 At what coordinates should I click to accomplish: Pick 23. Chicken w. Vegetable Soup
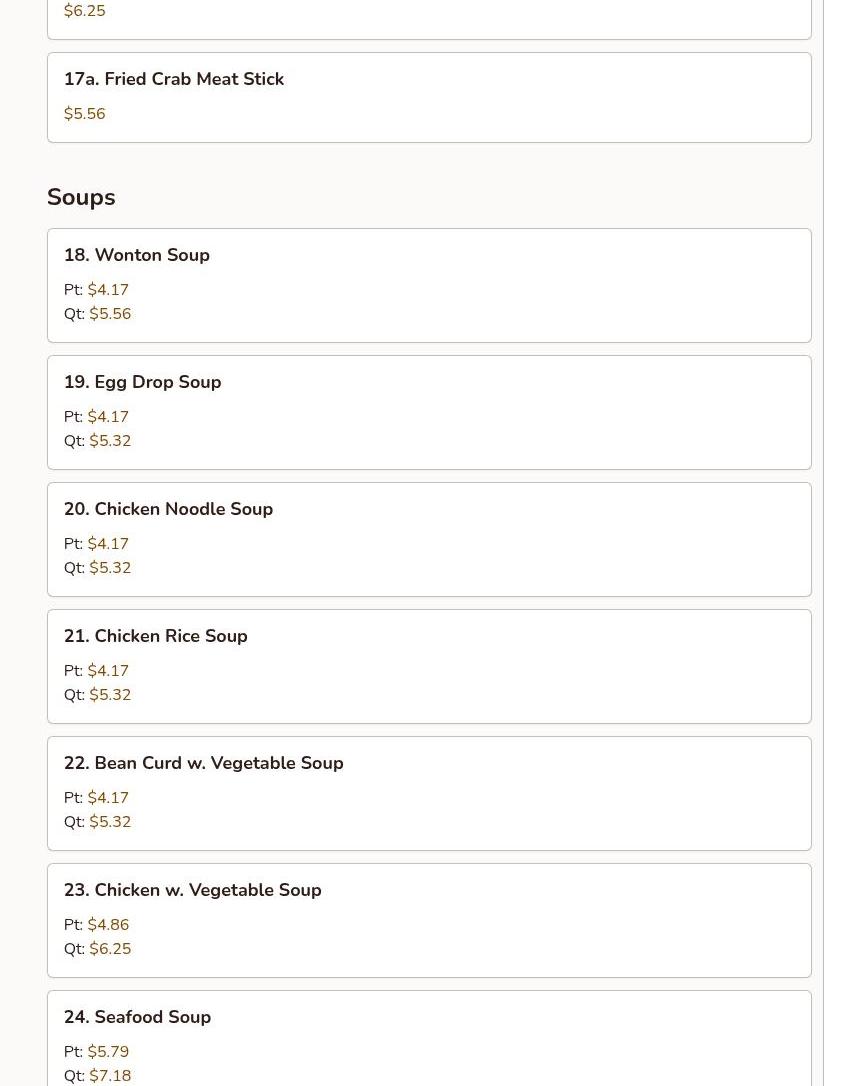(x=429, y=920)
